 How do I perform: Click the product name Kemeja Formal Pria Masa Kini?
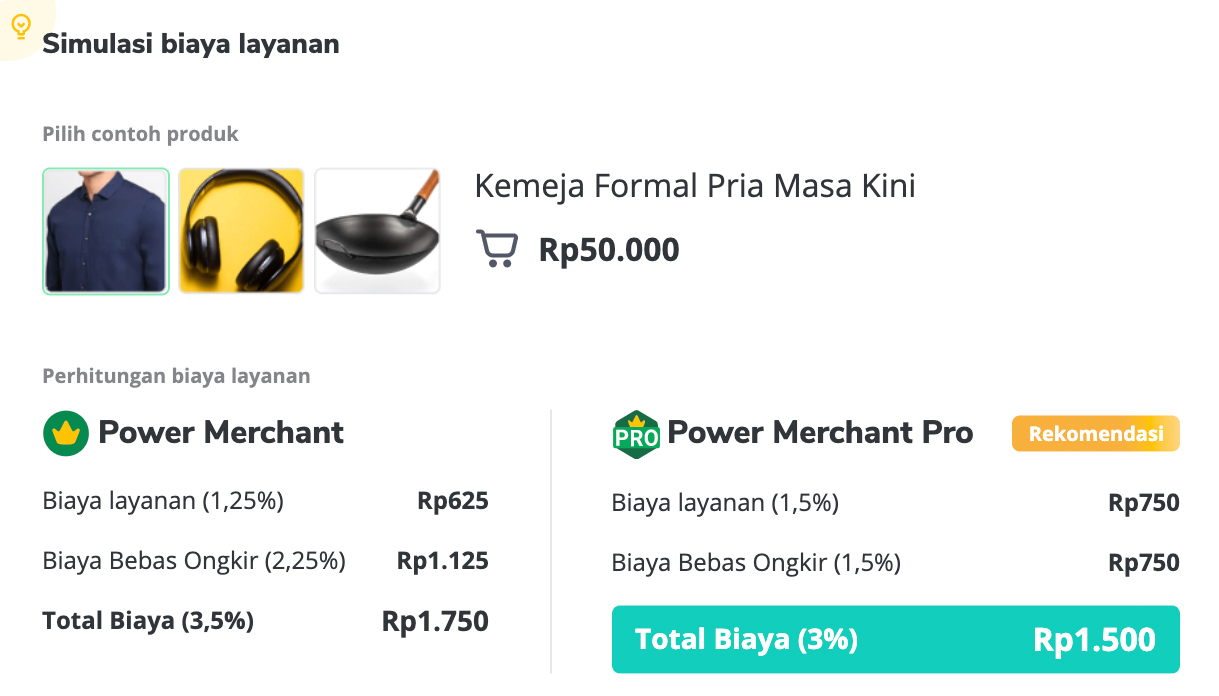click(695, 186)
